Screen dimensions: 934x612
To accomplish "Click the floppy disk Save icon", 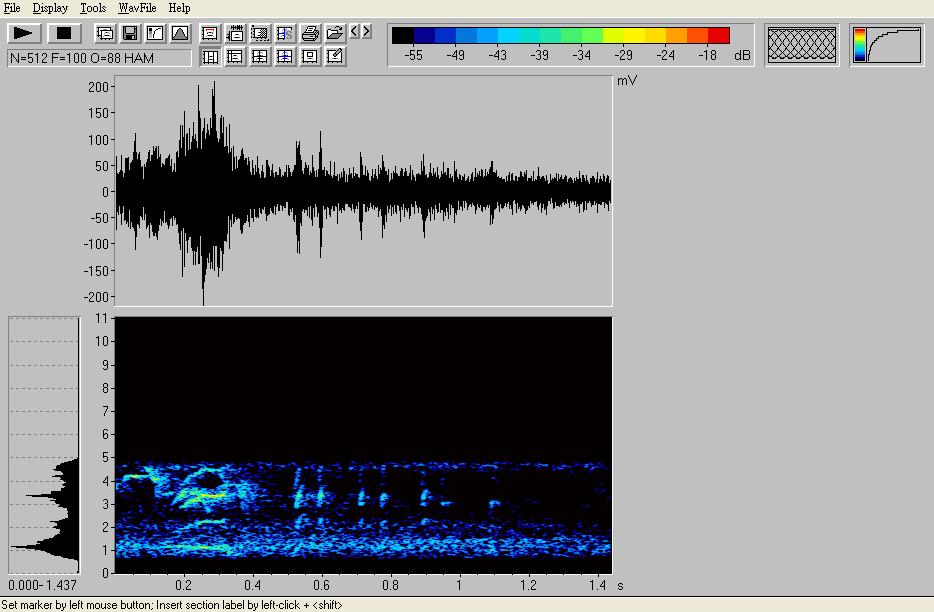I will pos(130,33).
